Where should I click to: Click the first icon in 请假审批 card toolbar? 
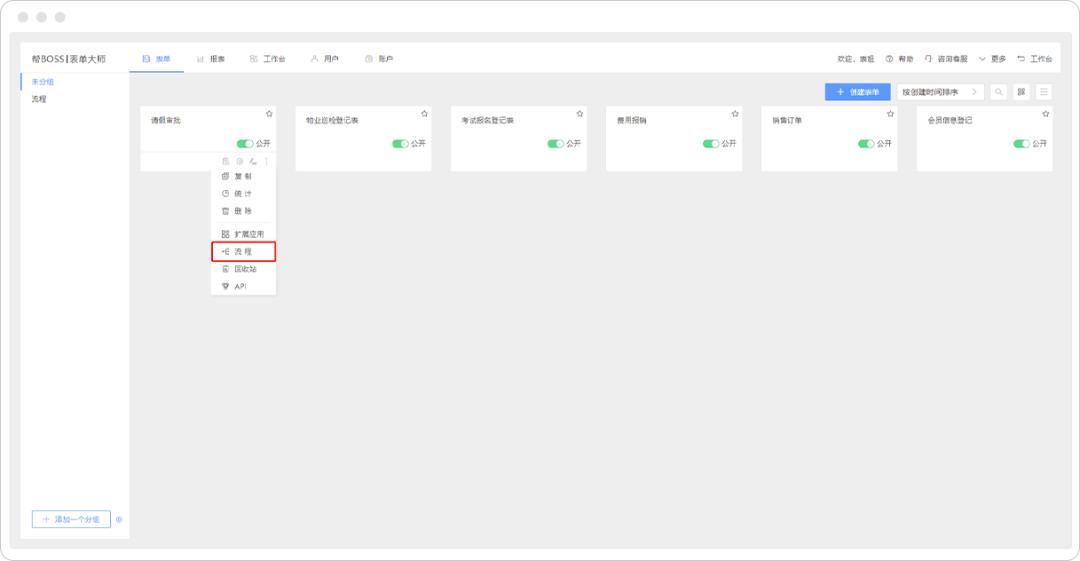coord(225,161)
